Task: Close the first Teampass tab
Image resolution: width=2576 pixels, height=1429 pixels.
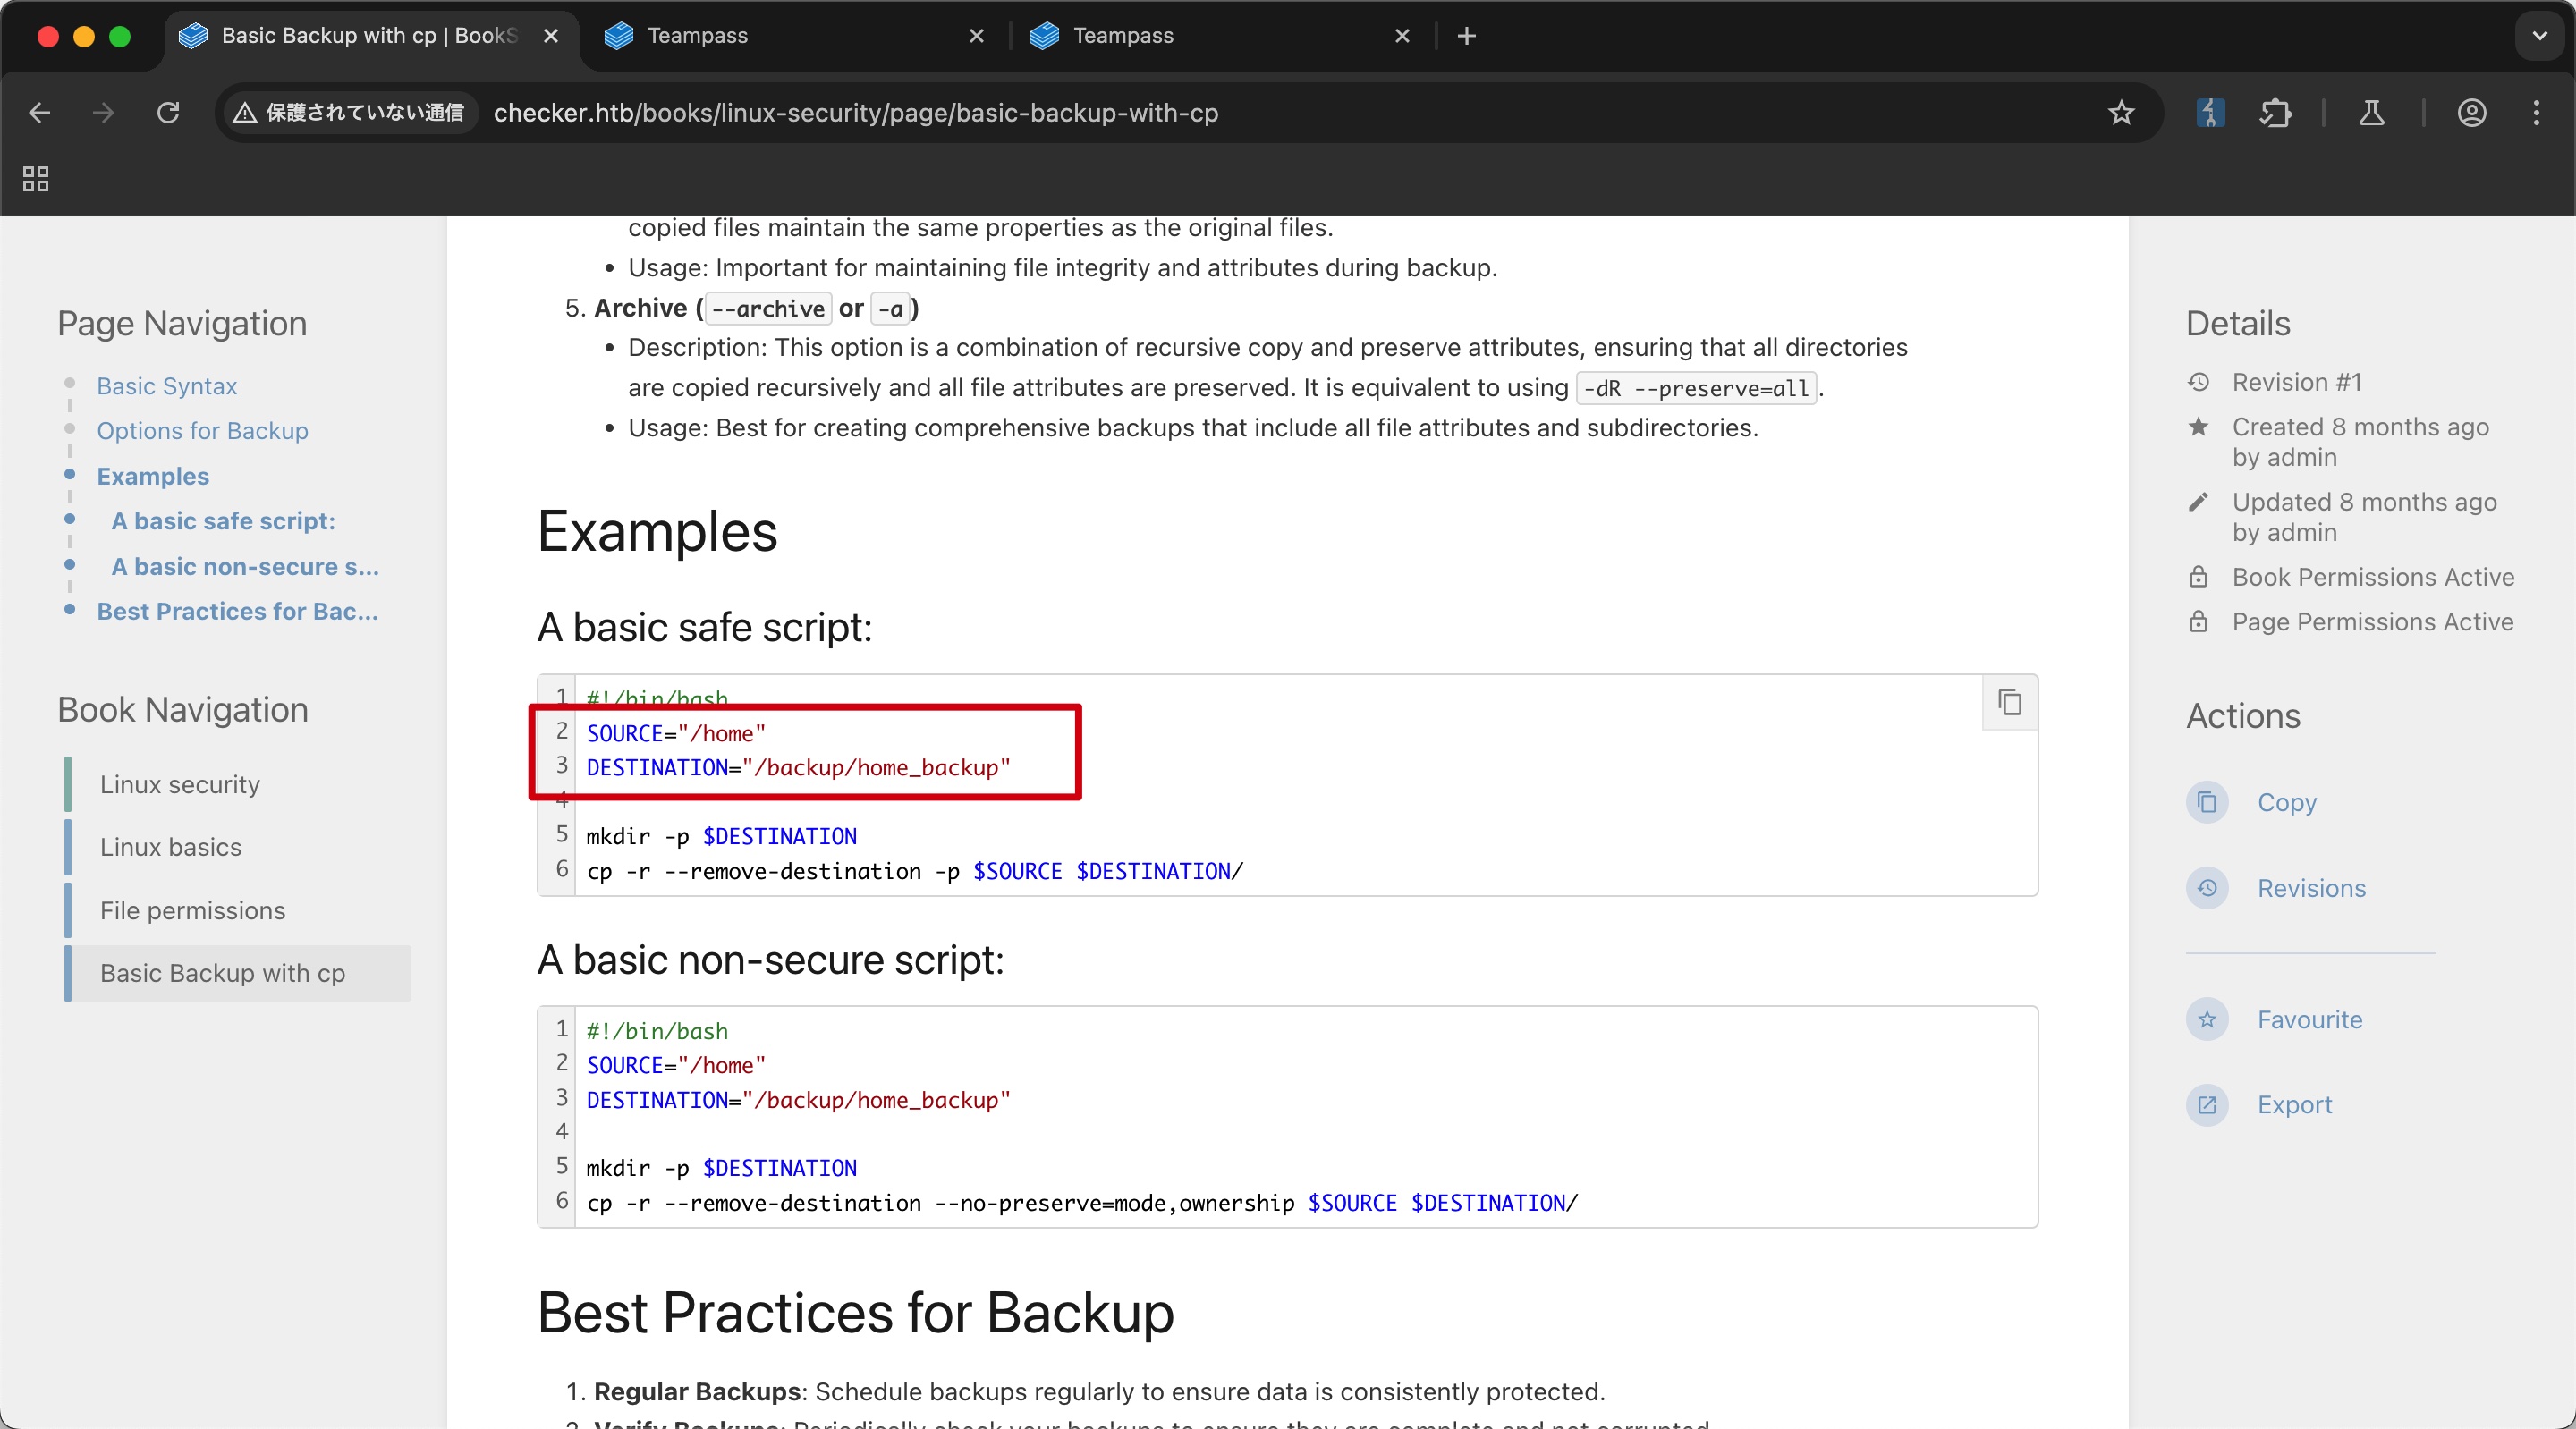Action: [x=976, y=36]
